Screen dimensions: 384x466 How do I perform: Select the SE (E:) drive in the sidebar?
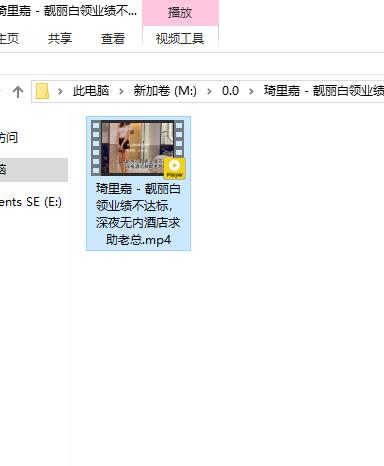coord(31,202)
